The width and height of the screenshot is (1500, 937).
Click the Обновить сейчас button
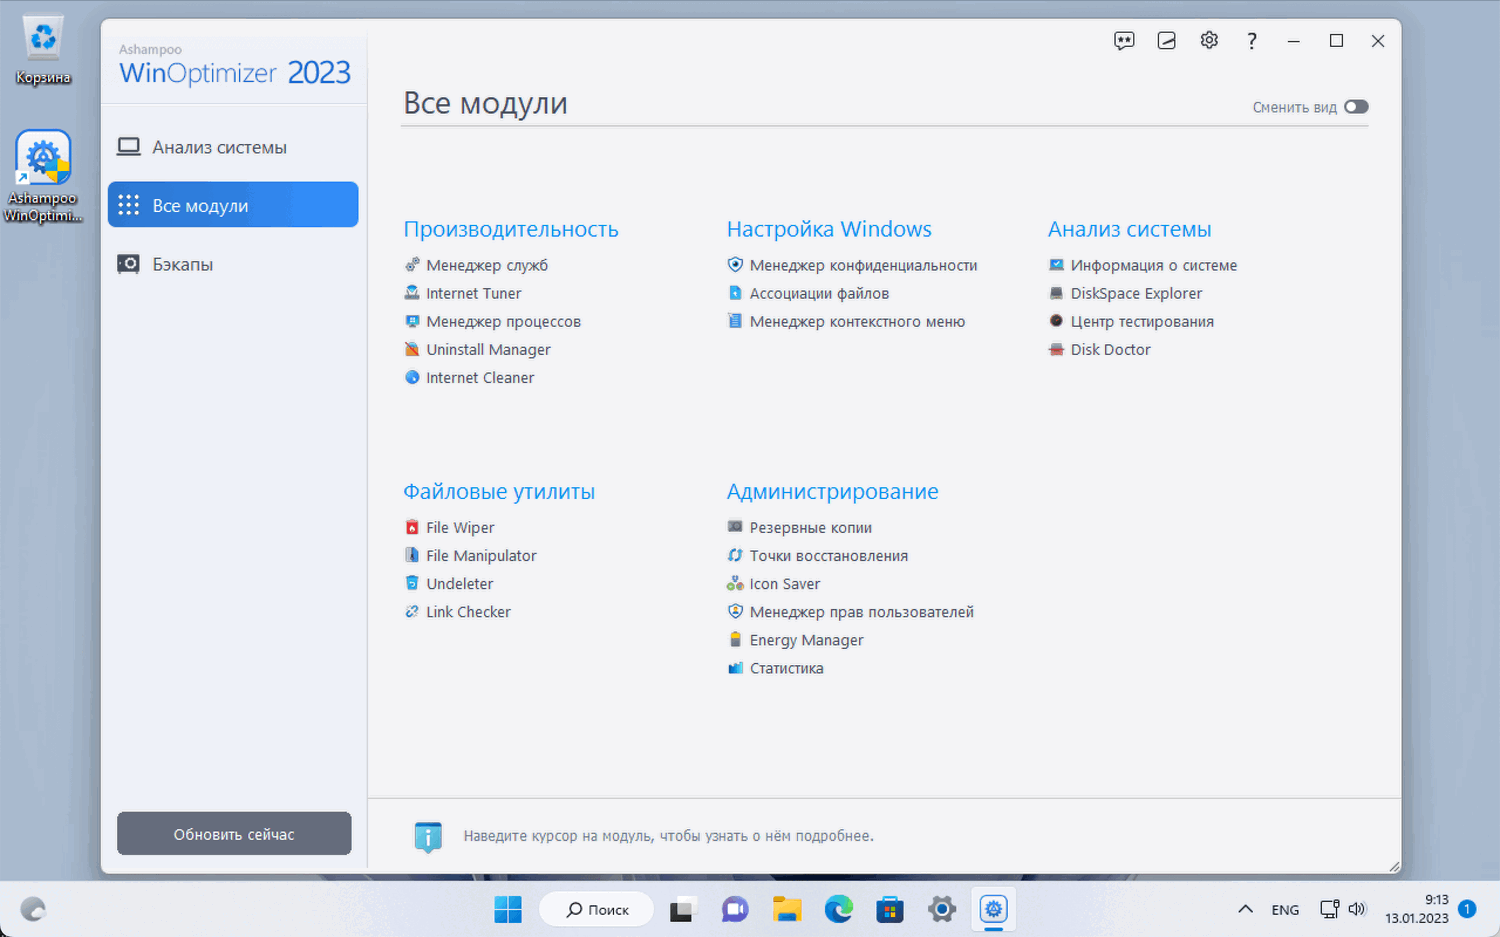coord(234,834)
